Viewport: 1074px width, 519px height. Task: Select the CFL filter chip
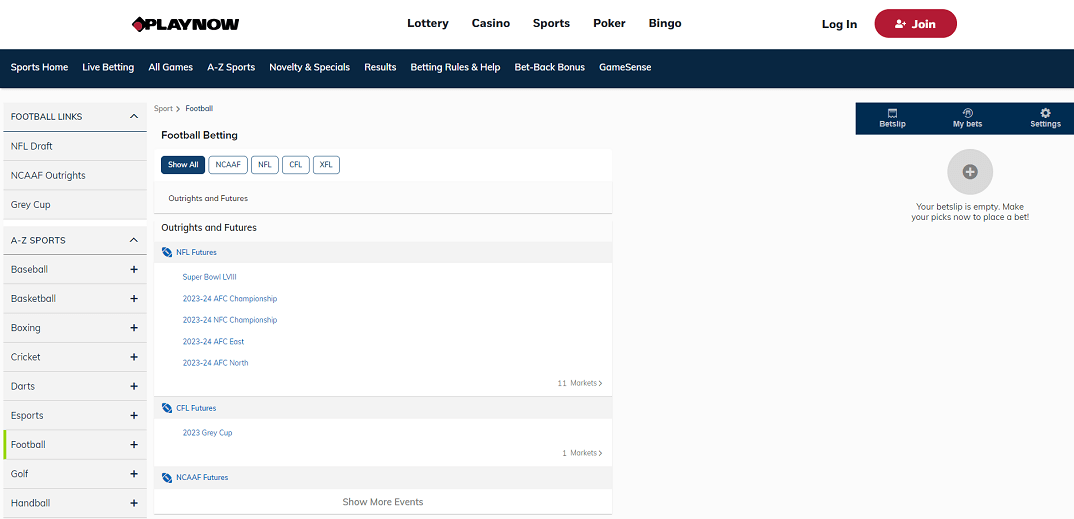click(295, 165)
